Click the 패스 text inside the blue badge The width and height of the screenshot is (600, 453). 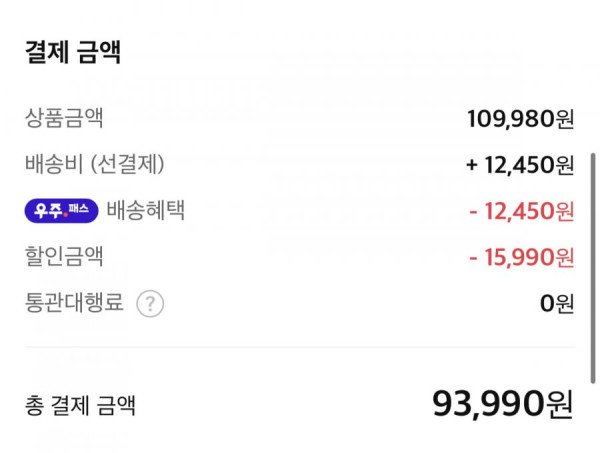click(x=78, y=209)
